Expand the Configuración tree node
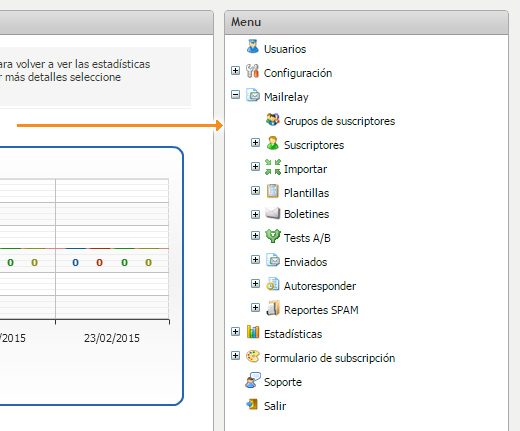 coord(235,71)
